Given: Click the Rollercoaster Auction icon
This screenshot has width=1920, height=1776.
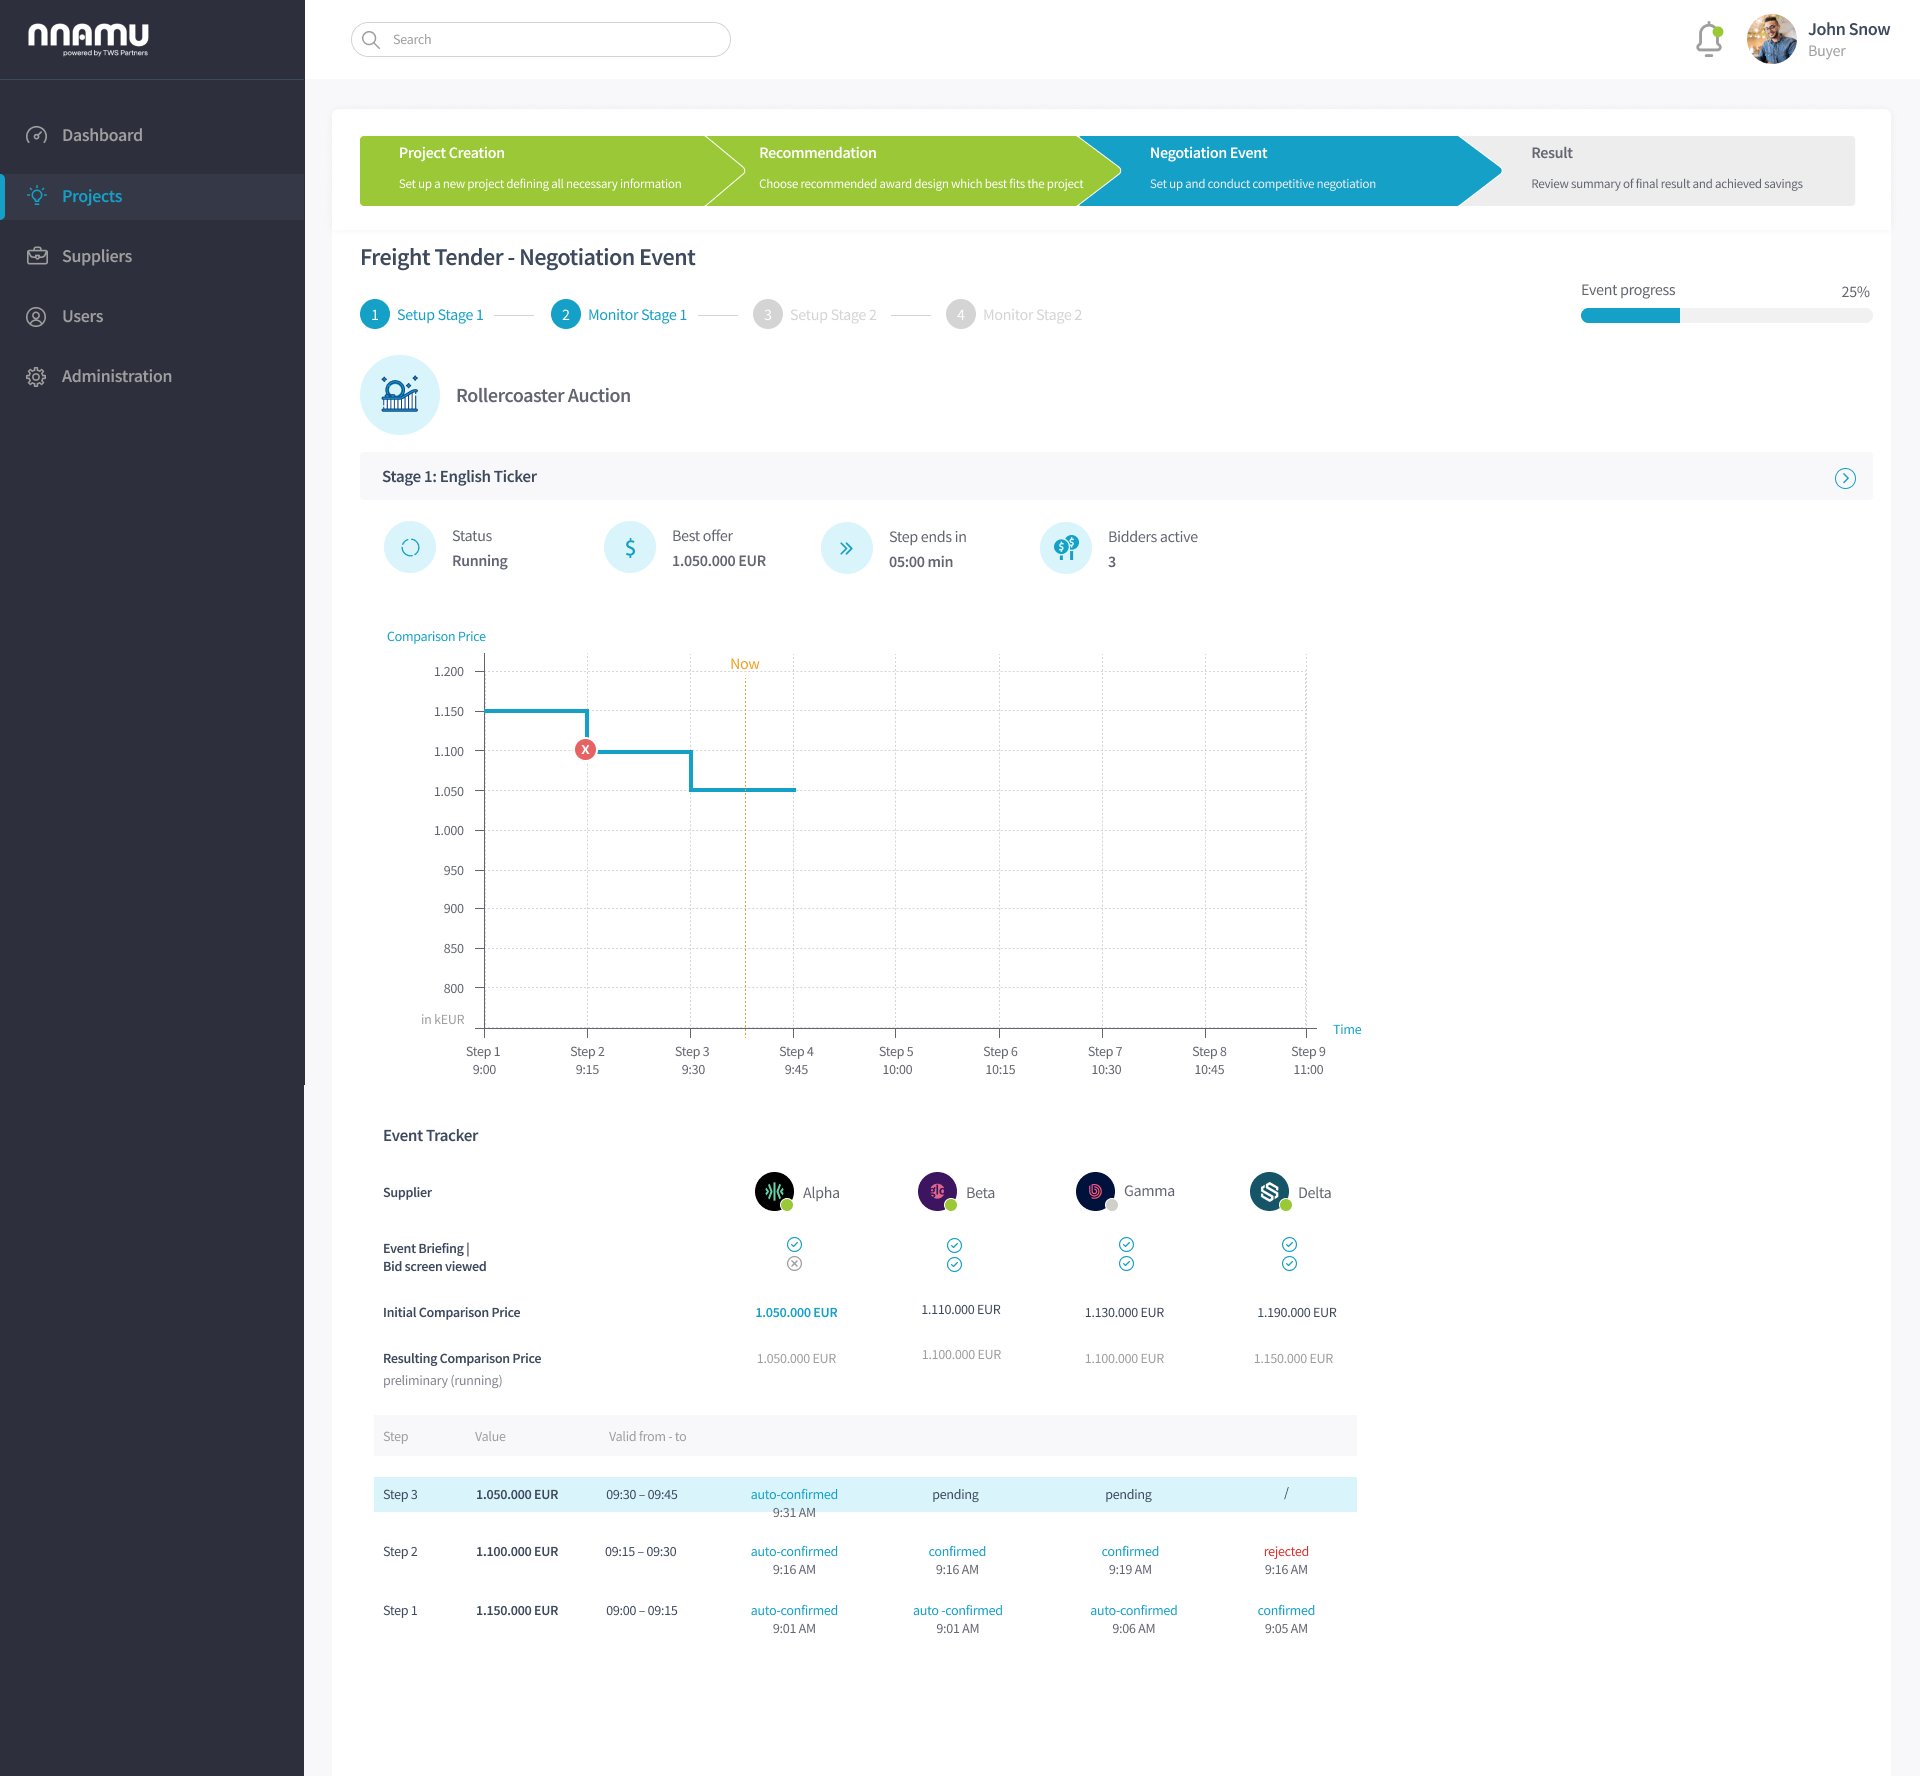Looking at the screenshot, I should 400,395.
